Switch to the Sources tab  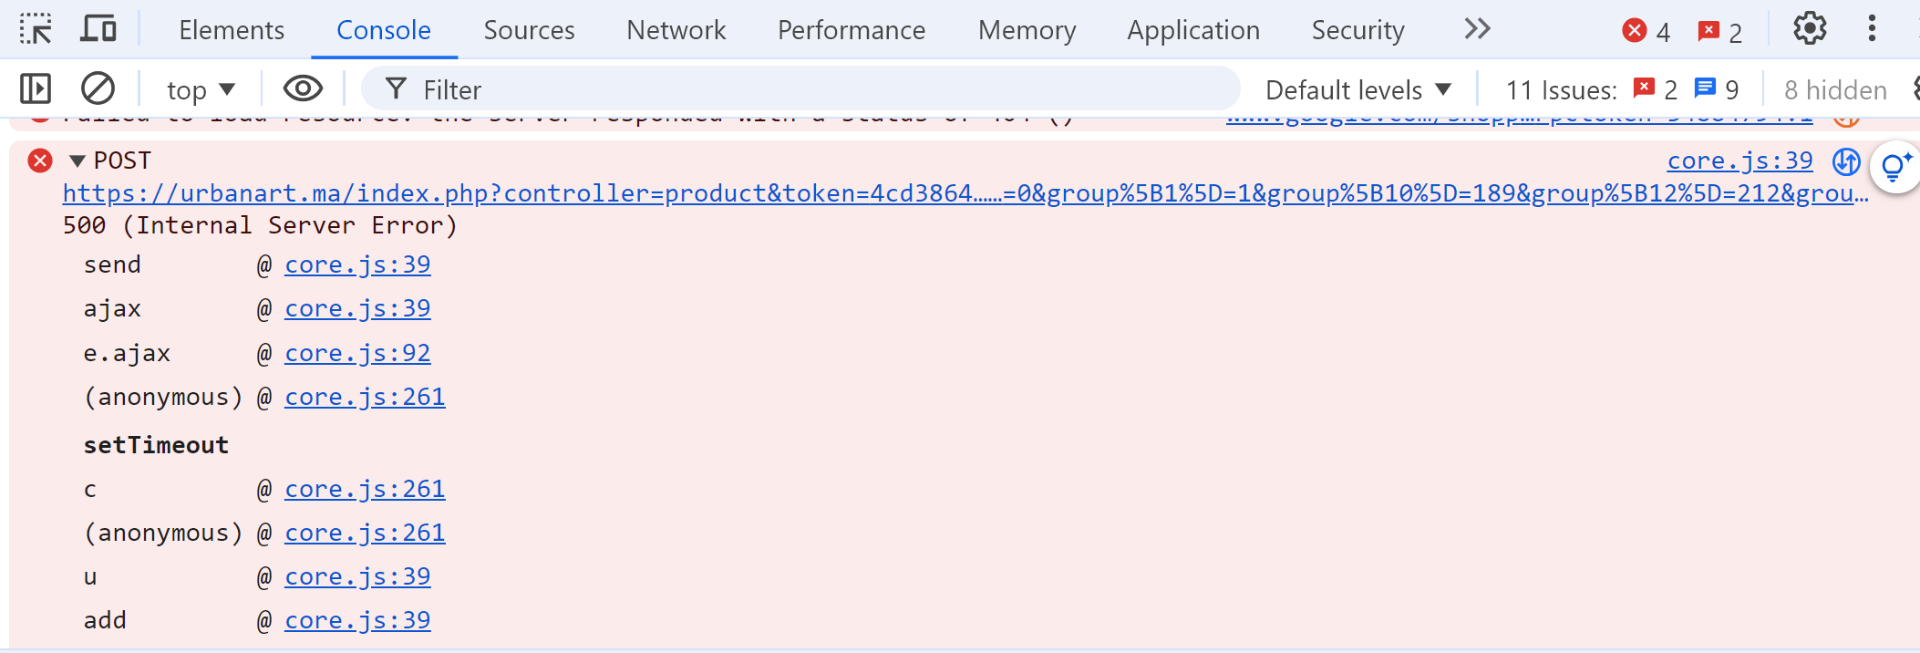529,30
